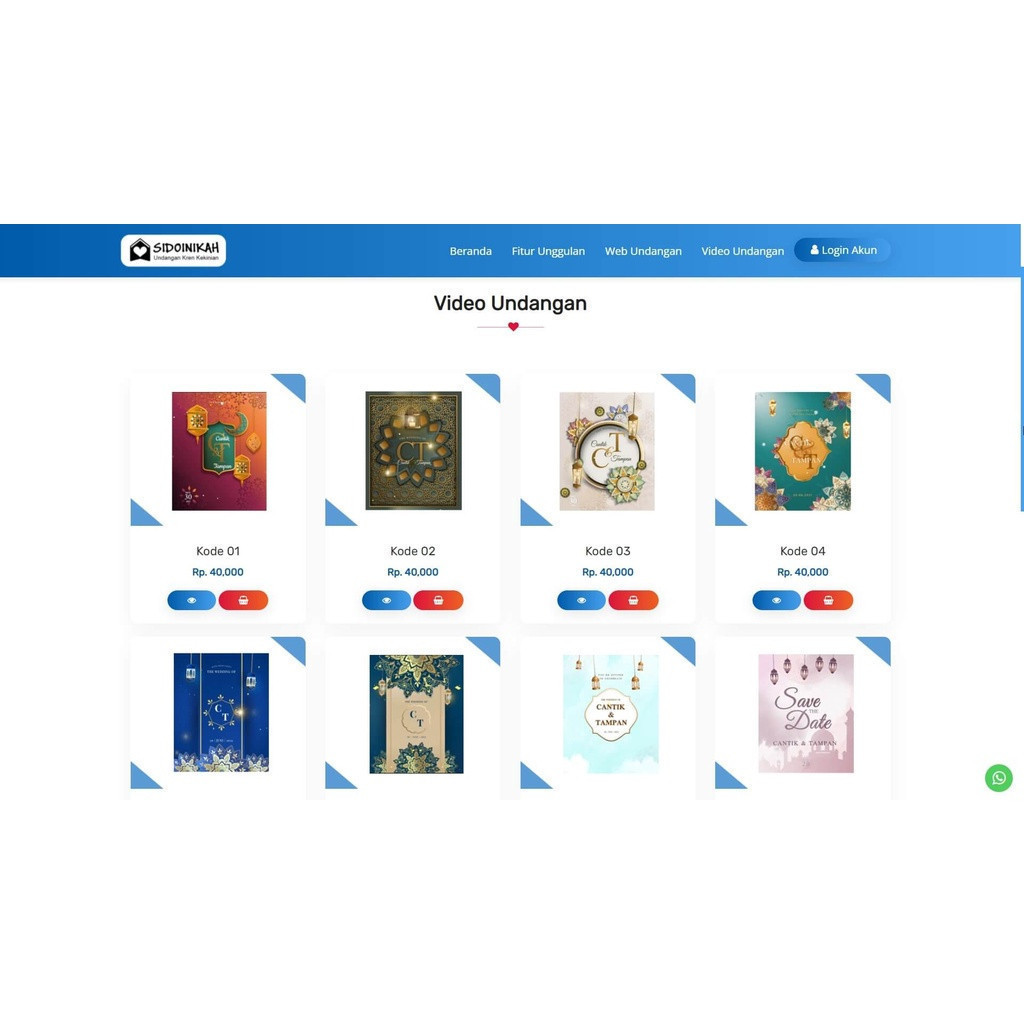Click the Login Akun button
Viewport: 1024px width, 1024px height.
(x=842, y=250)
